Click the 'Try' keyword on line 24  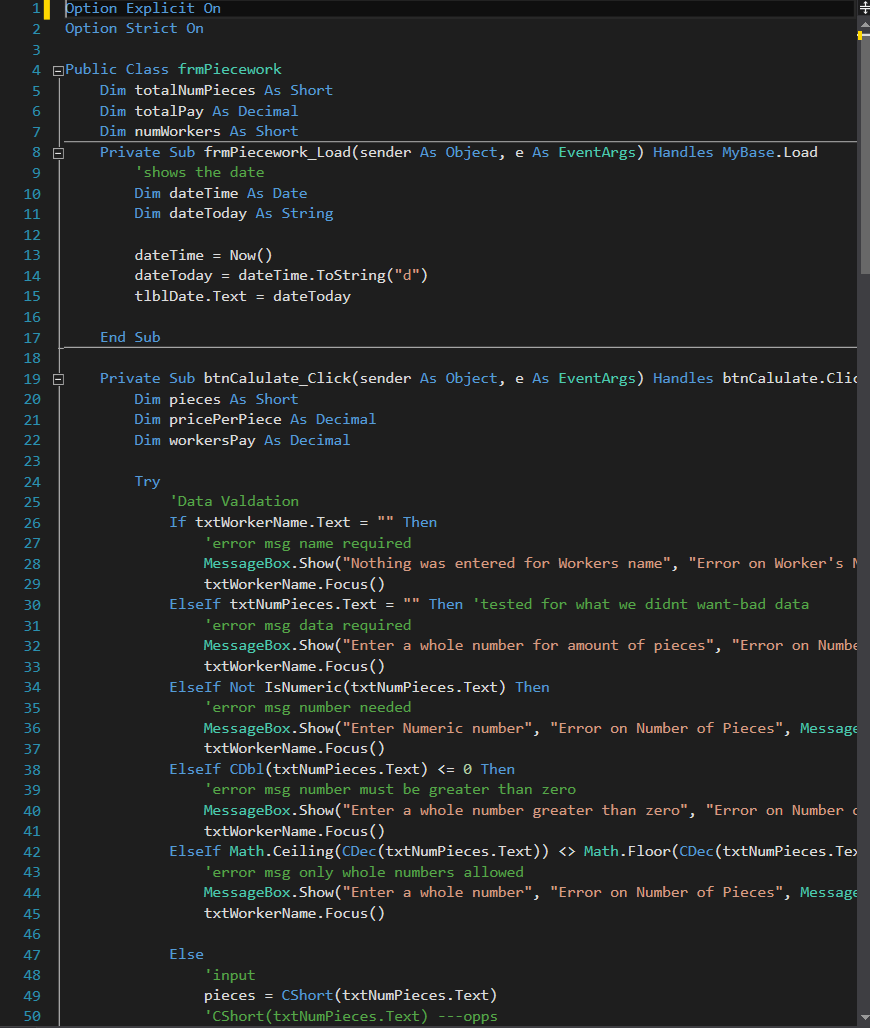pos(148,482)
